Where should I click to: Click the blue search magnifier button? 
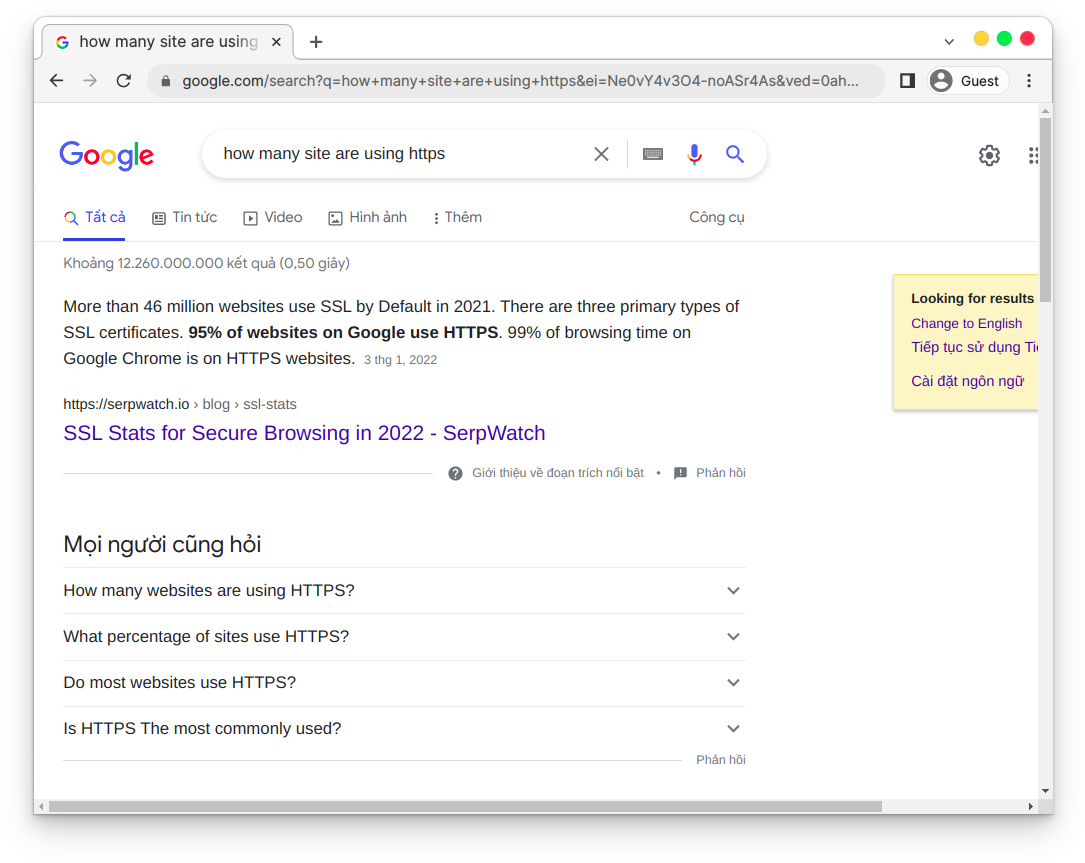[735, 154]
